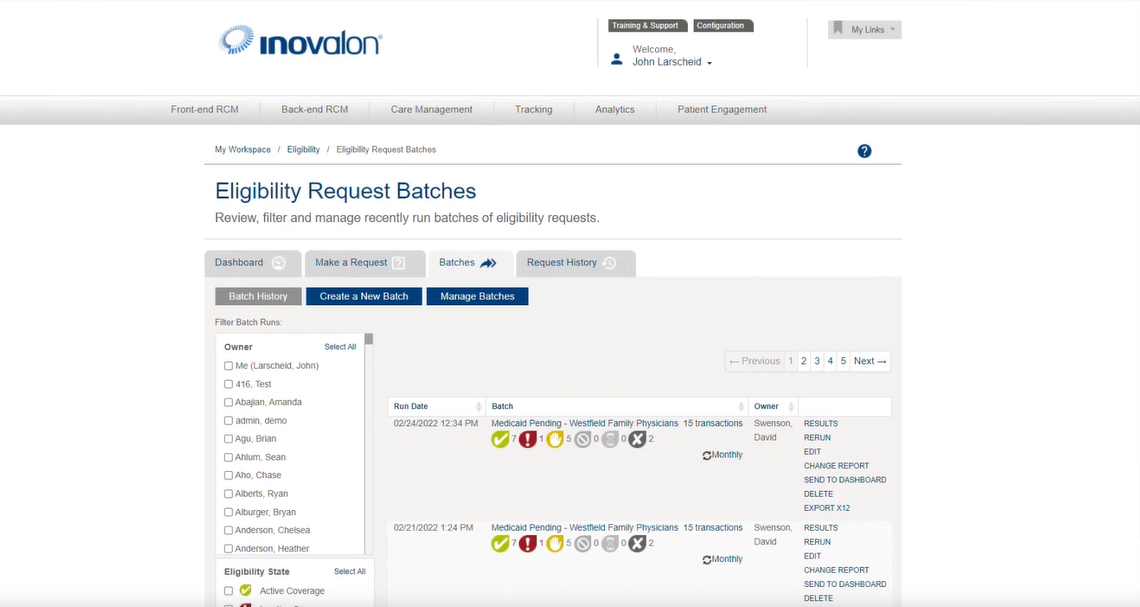The height and width of the screenshot is (607, 1140).
Task: Click the Owner list scrollbar thumb
Action: coord(369,339)
